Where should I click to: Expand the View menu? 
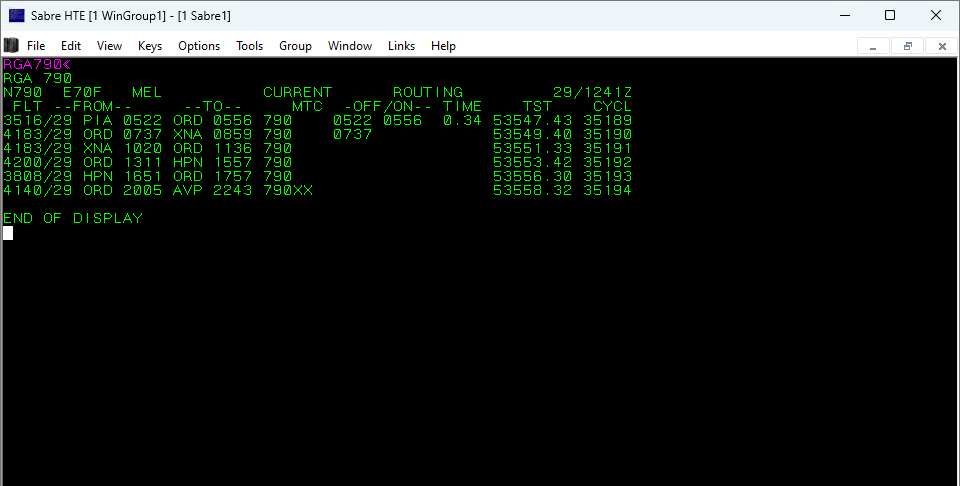tap(109, 46)
